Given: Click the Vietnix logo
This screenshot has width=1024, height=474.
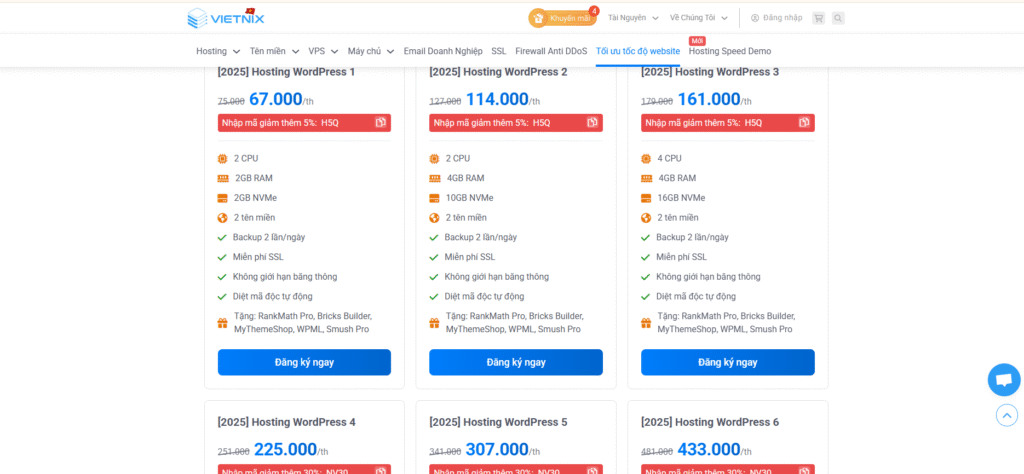Looking at the screenshot, I should (x=225, y=17).
